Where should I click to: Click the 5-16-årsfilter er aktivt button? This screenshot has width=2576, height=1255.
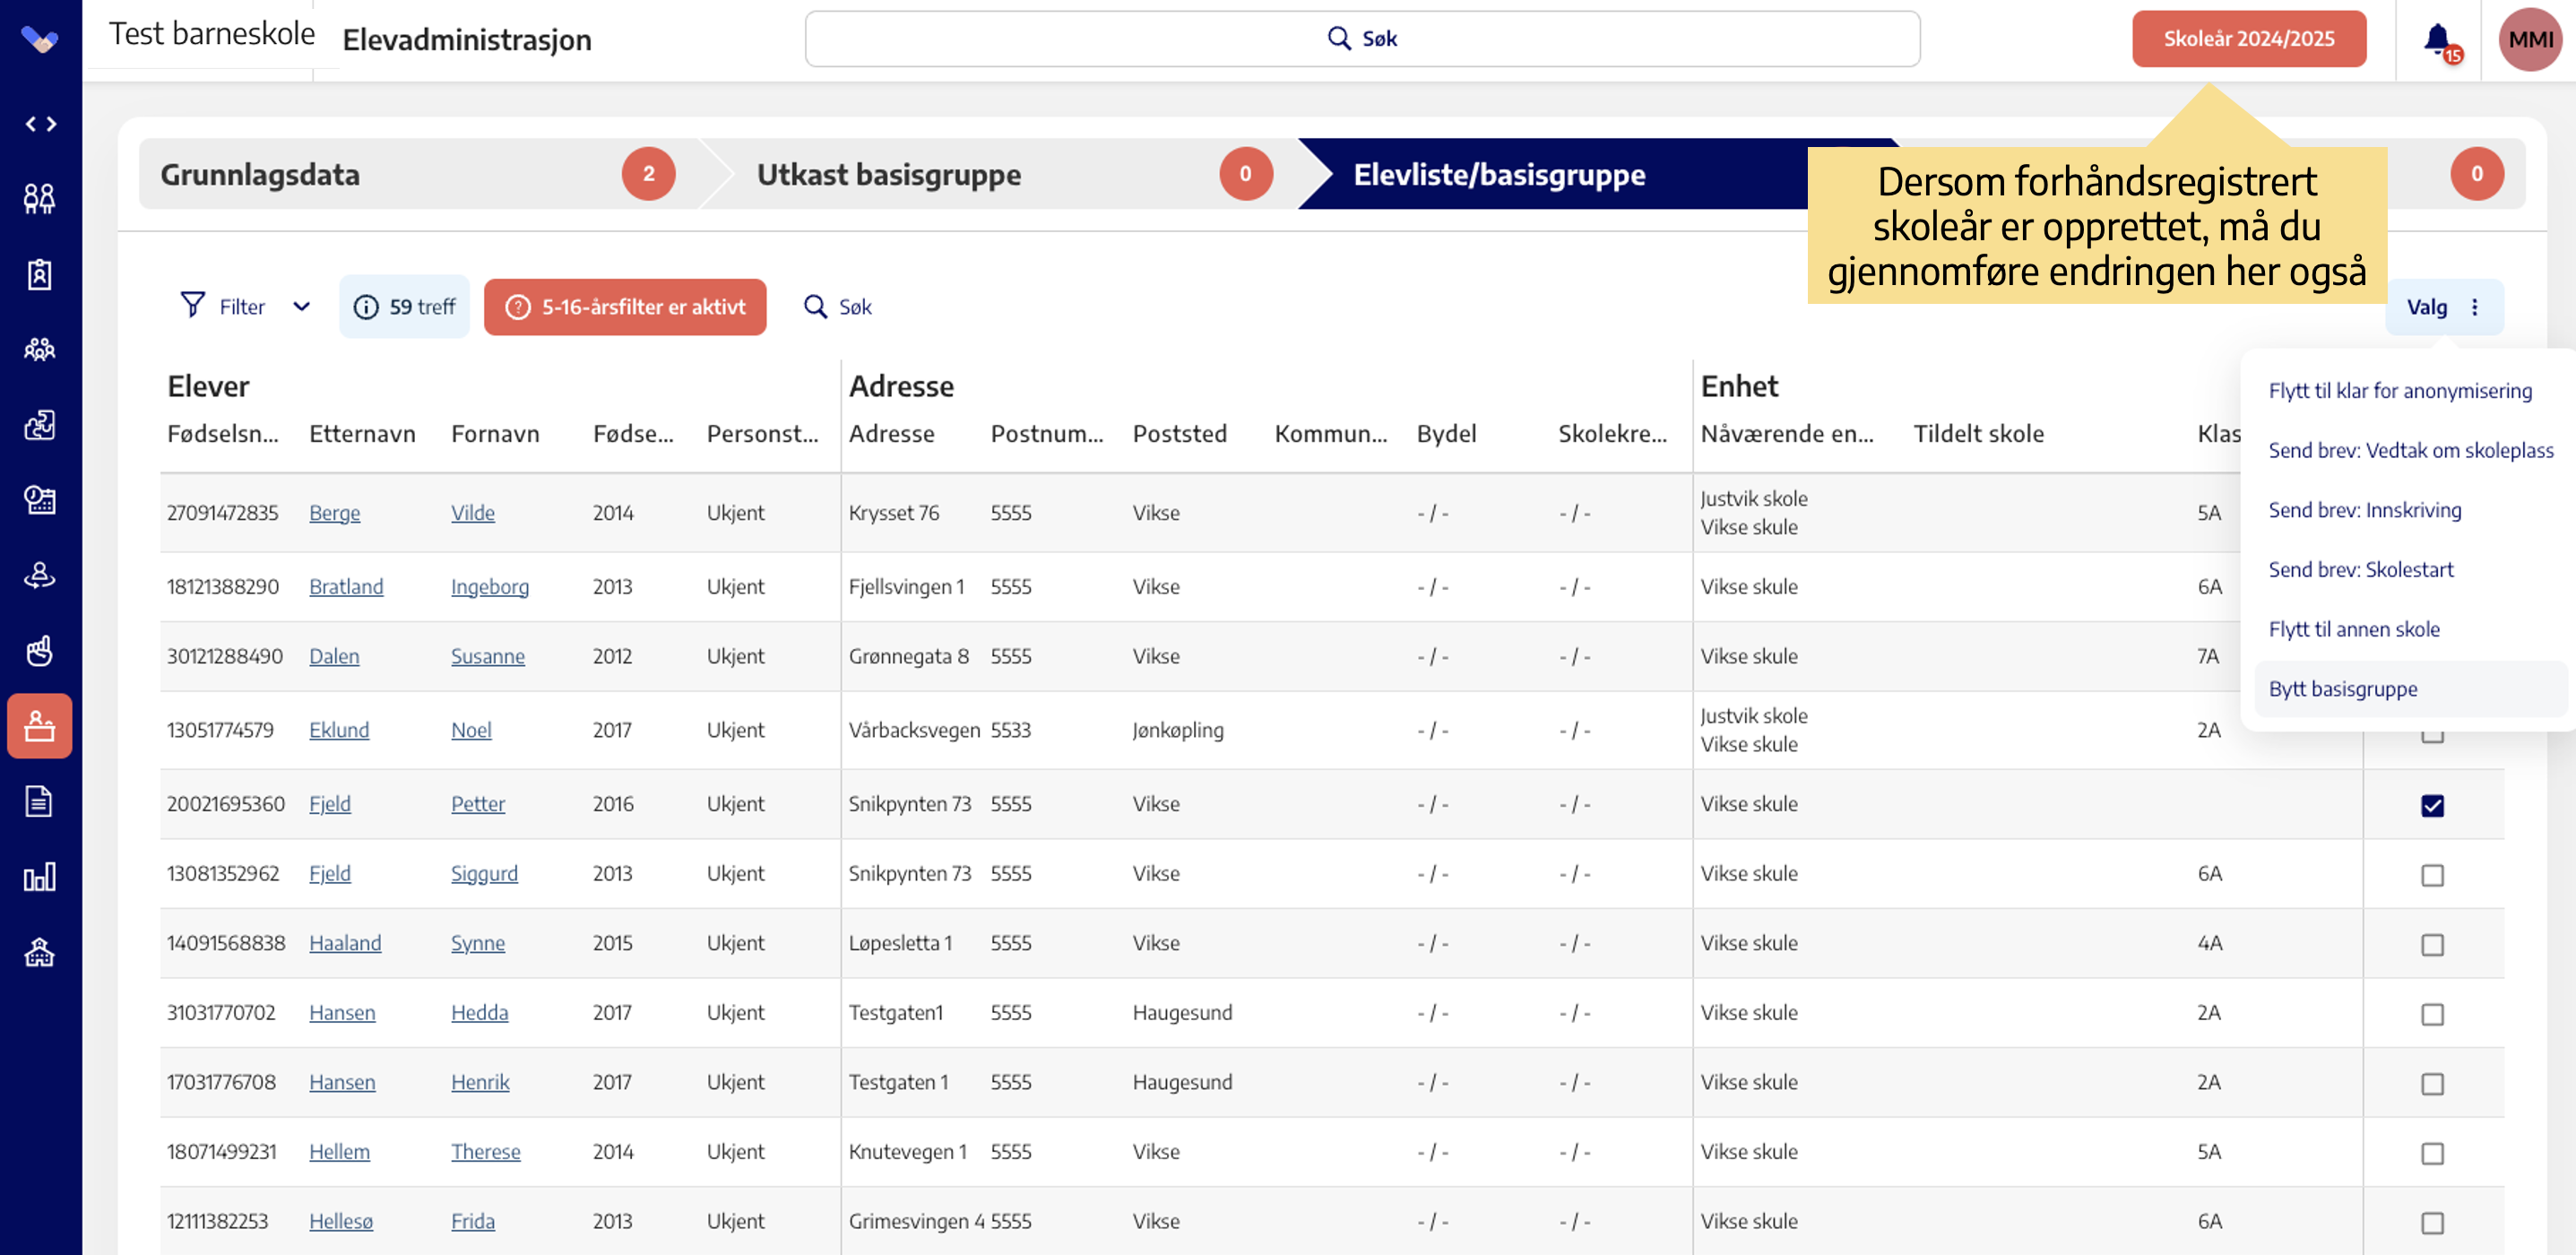pos(625,307)
